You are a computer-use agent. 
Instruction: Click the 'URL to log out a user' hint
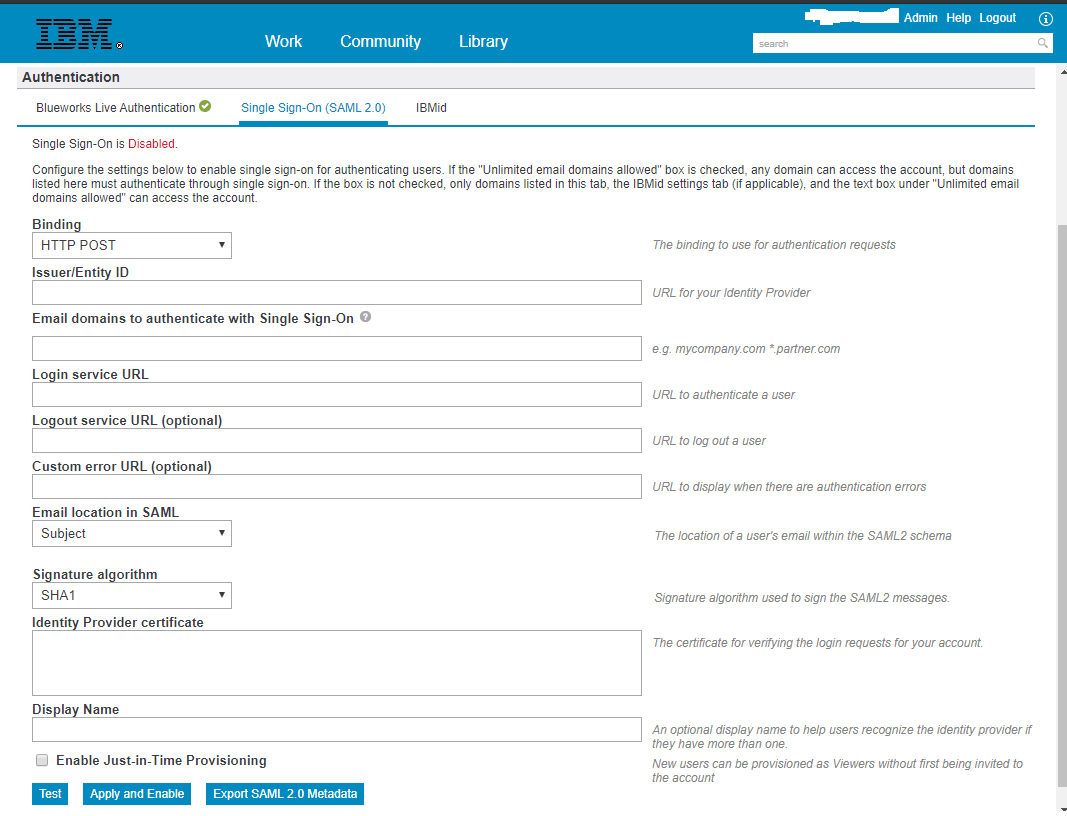(x=709, y=441)
